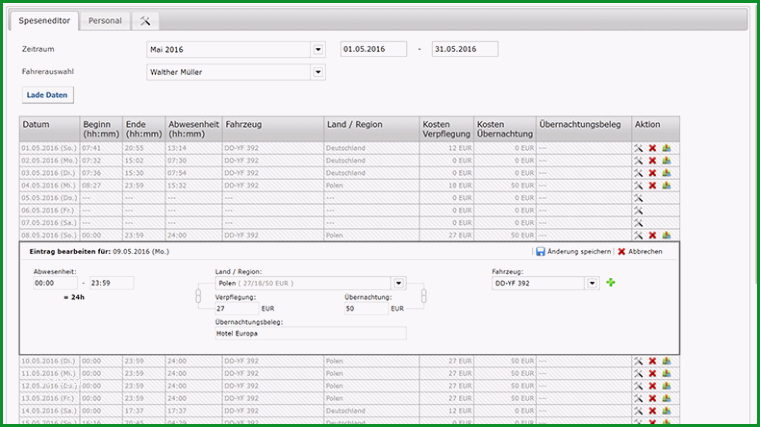This screenshot has height=427, width=760.
Task: Delete the 10.05.2016 entry
Action: [x=652, y=361]
